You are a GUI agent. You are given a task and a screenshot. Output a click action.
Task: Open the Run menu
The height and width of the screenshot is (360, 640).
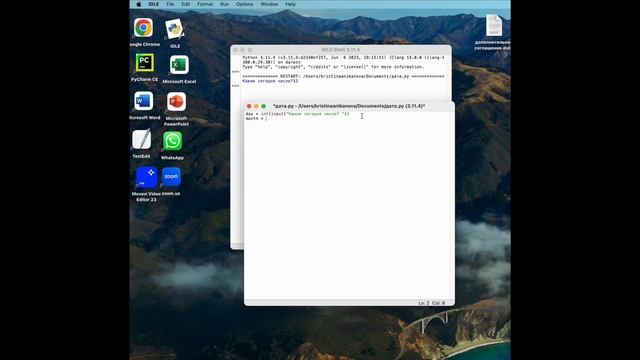click(x=224, y=4)
